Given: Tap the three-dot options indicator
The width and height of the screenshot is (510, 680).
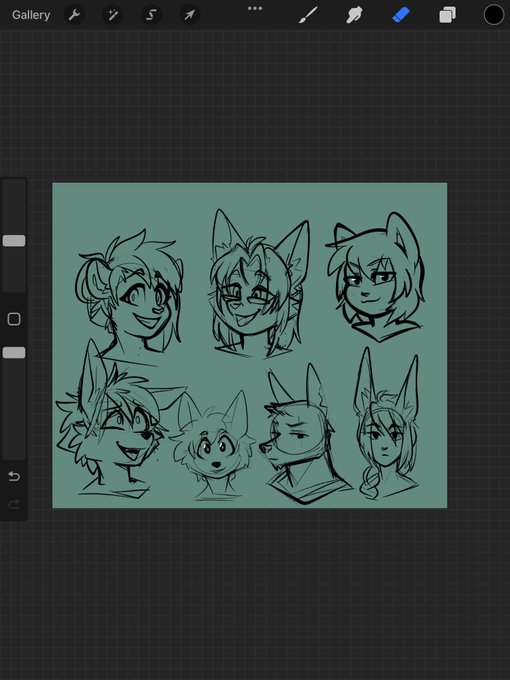Looking at the screenshot, I should pos(255,8).
